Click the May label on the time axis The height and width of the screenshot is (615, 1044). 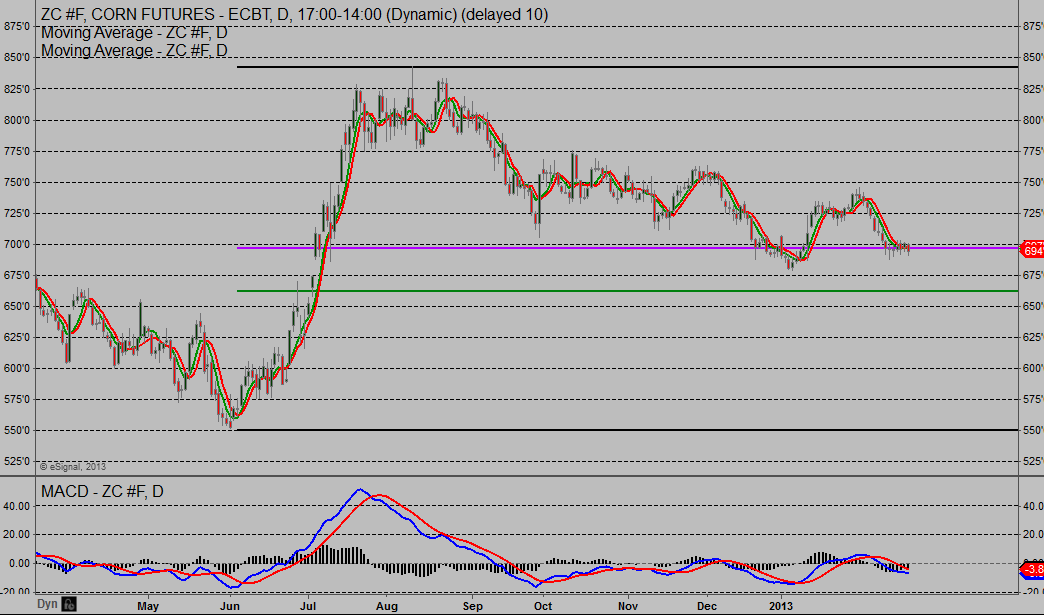(x=148, y=606)
